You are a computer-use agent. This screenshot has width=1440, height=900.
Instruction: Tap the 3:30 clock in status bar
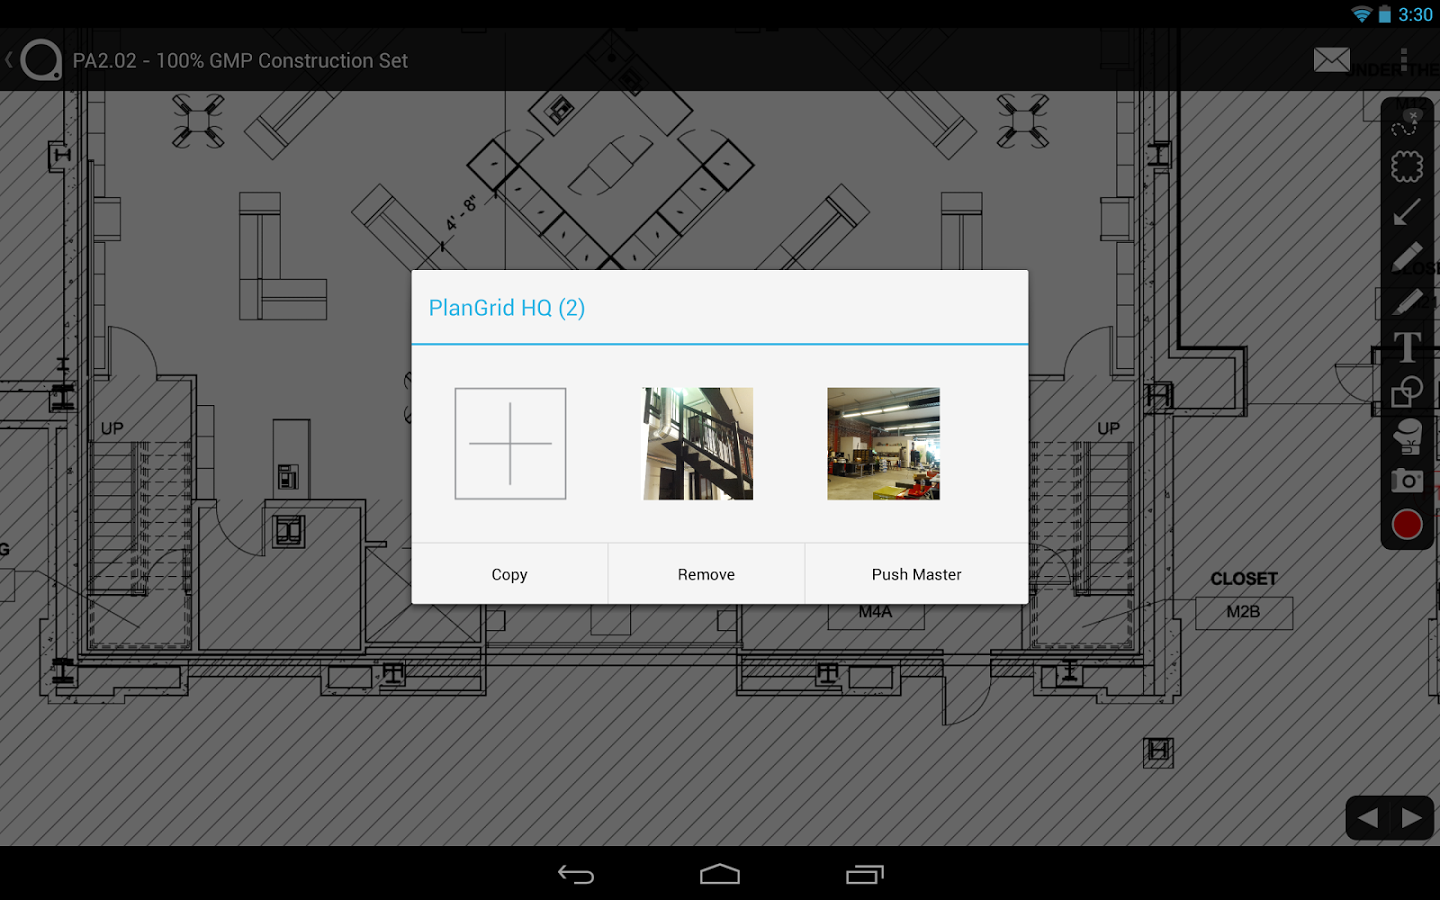1416,15
